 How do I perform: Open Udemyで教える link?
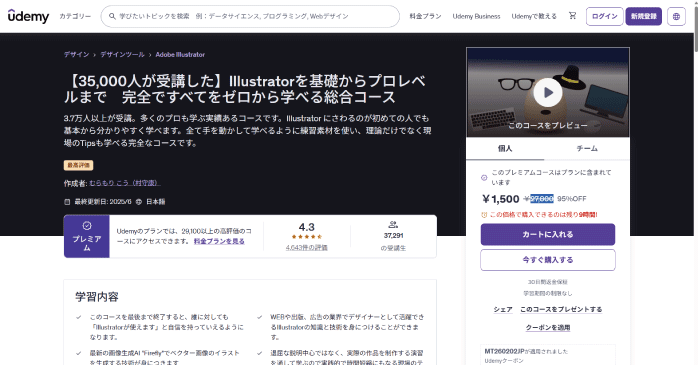tap(534, 16)
